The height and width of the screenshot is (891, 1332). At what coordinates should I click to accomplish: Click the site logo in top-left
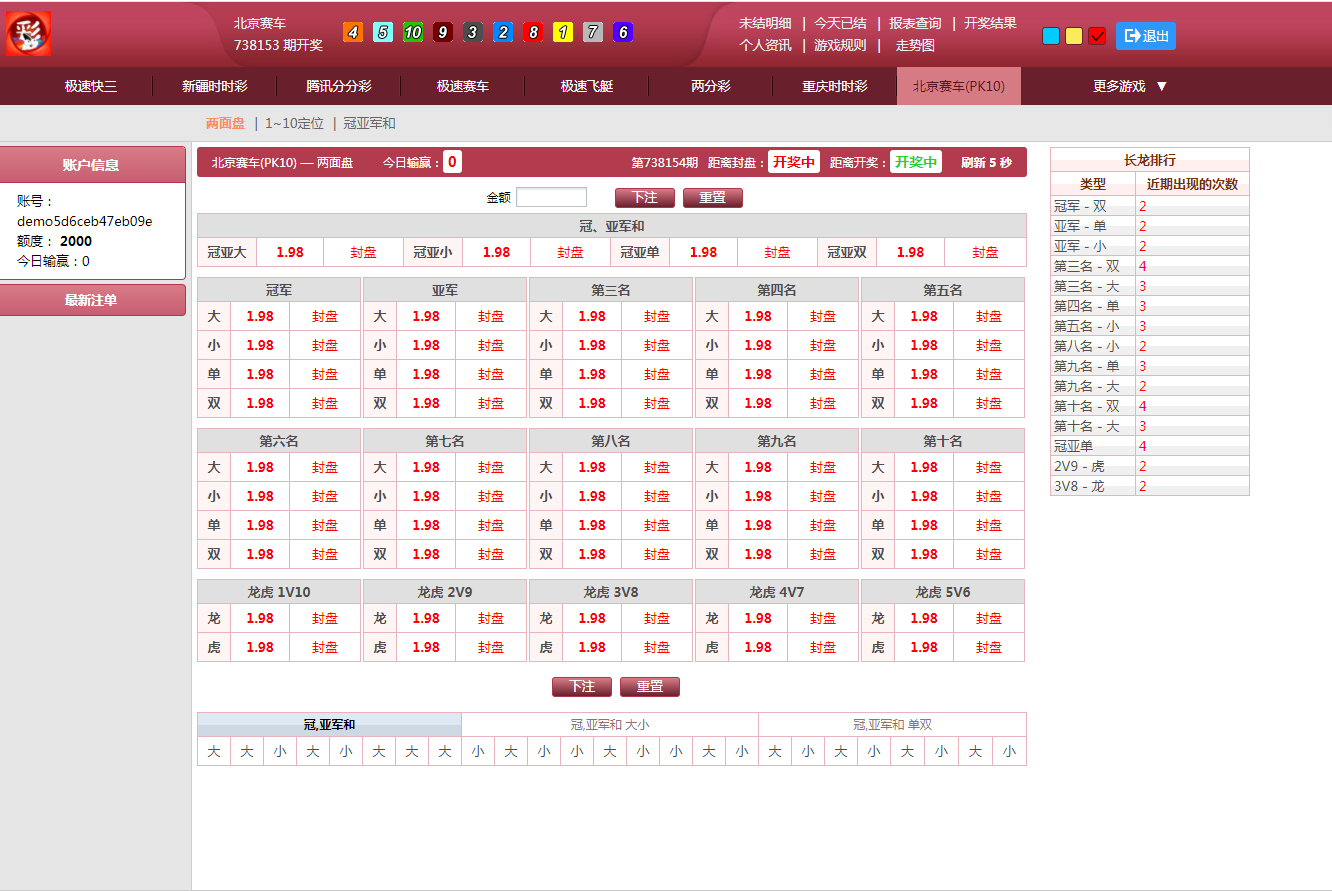28,33
